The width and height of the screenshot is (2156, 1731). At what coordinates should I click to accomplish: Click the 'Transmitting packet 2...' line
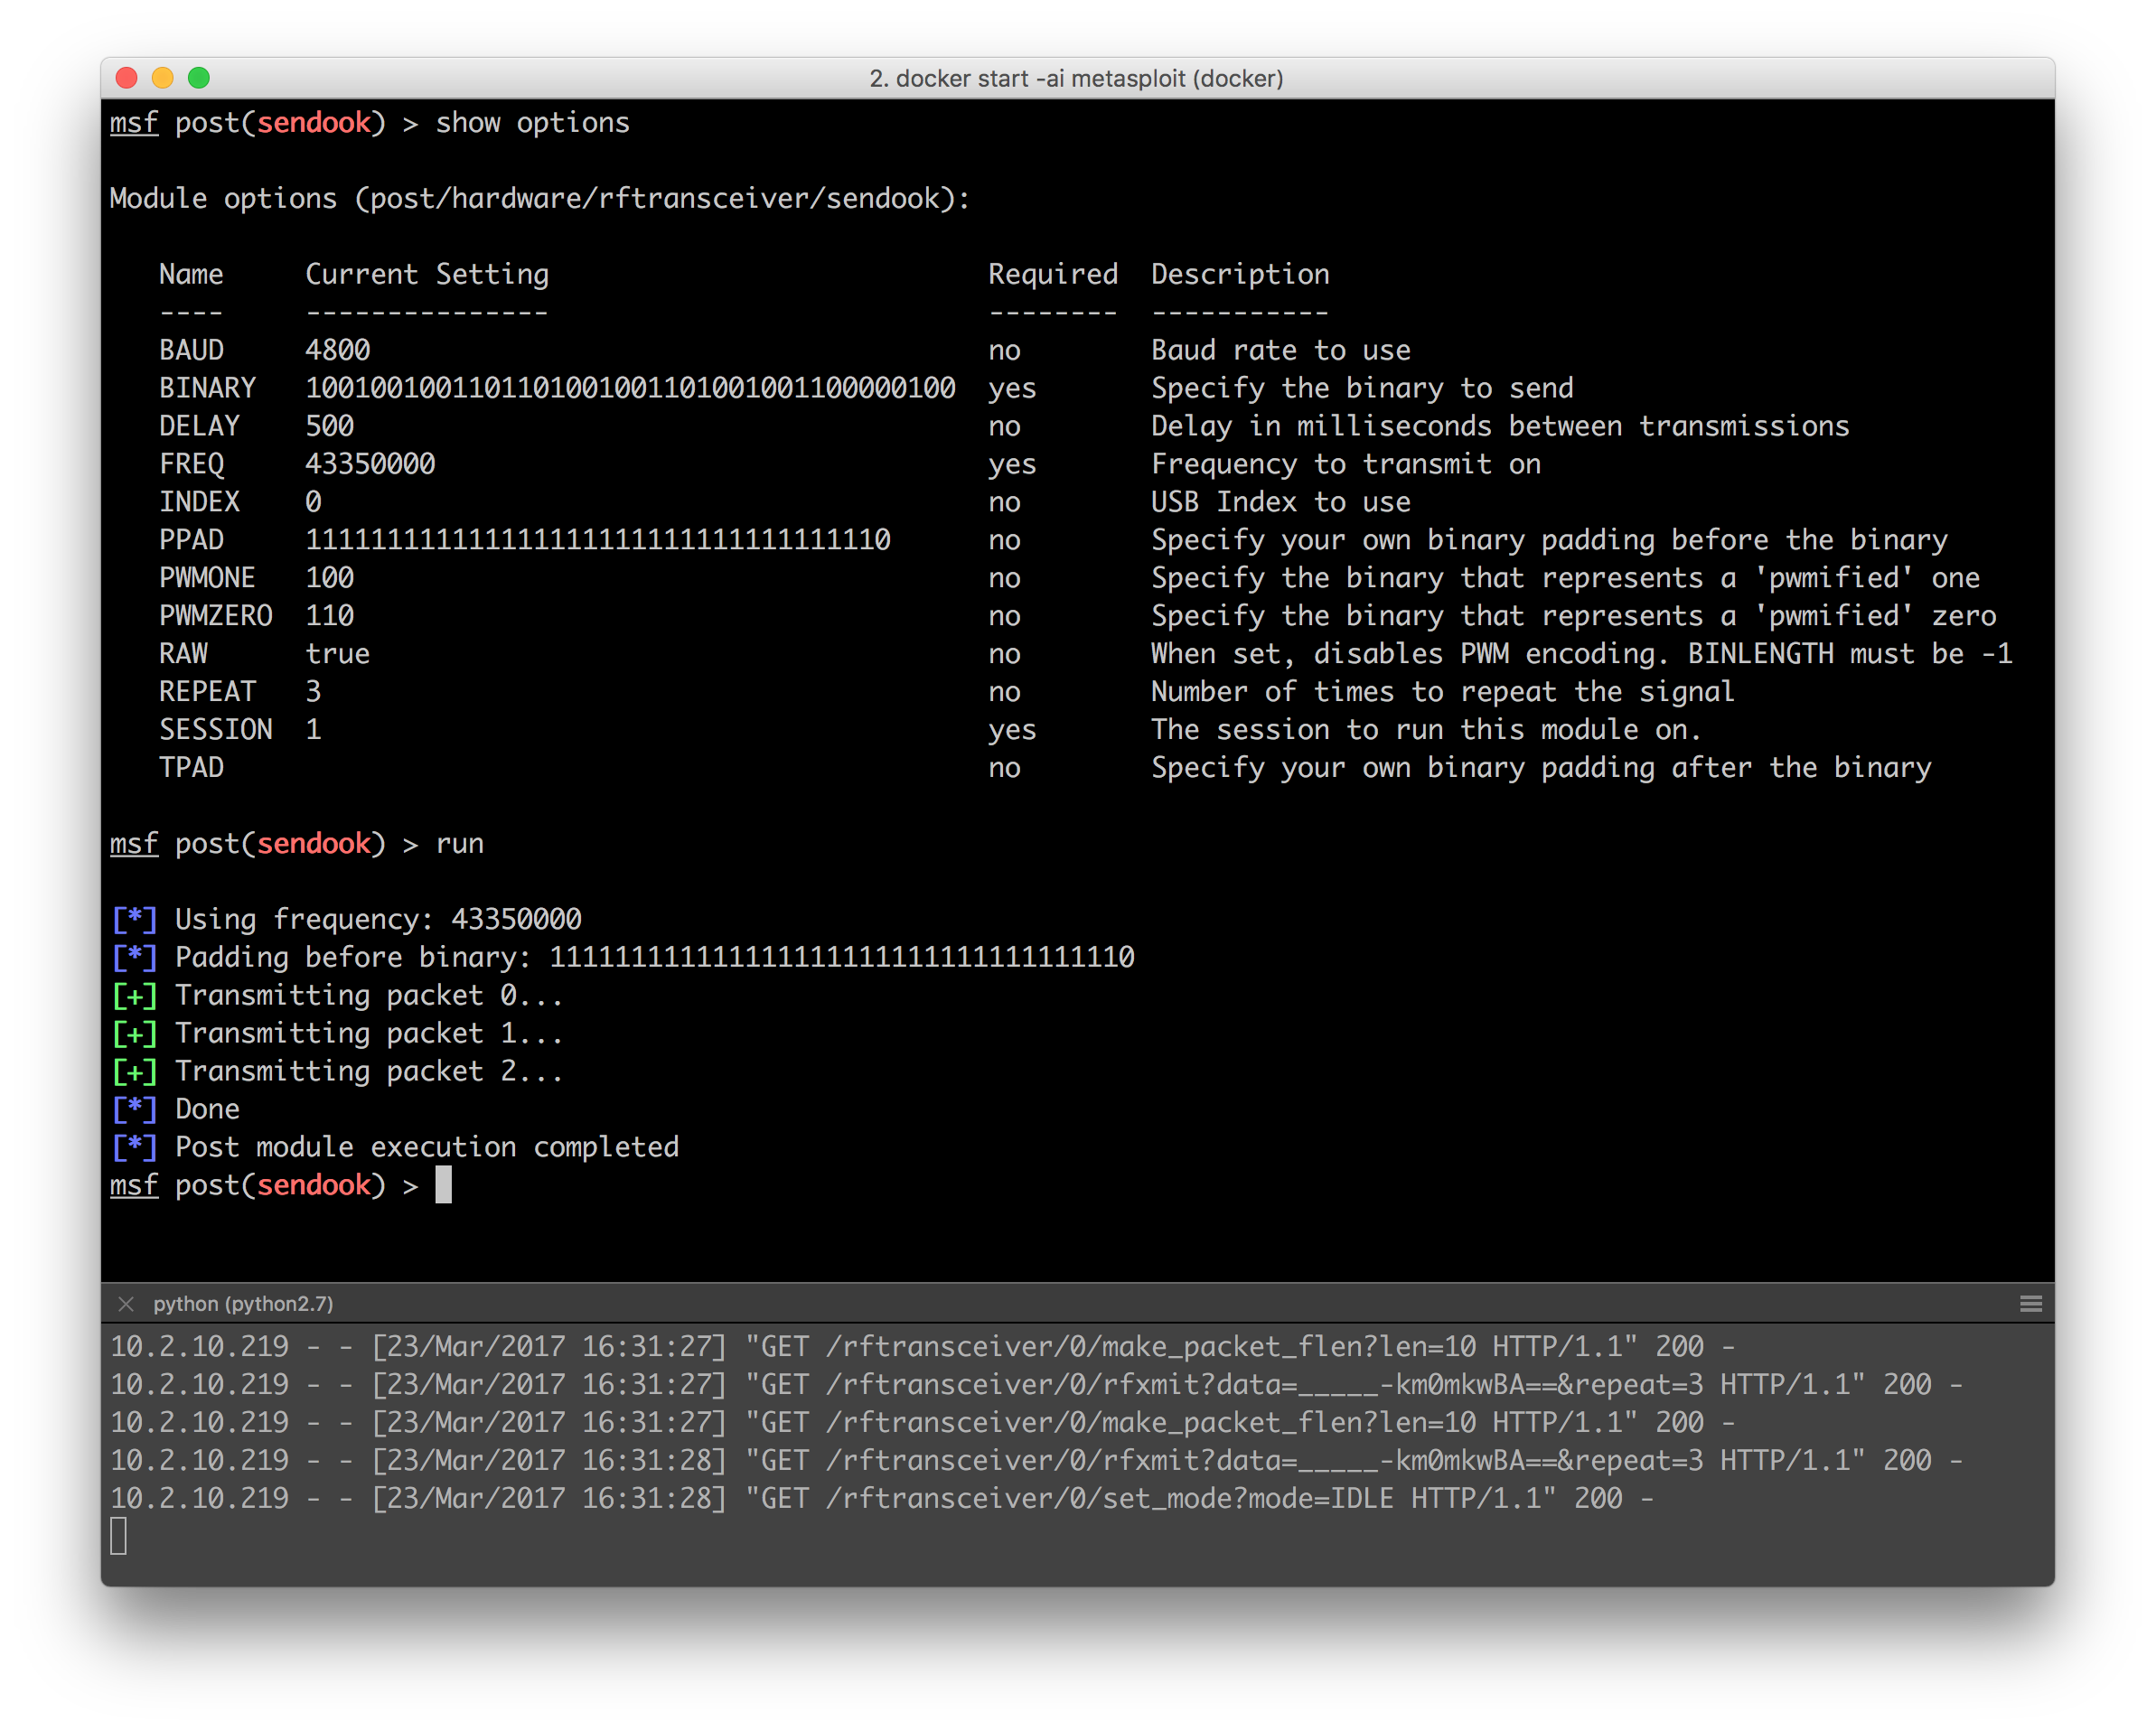point(369,1071)
